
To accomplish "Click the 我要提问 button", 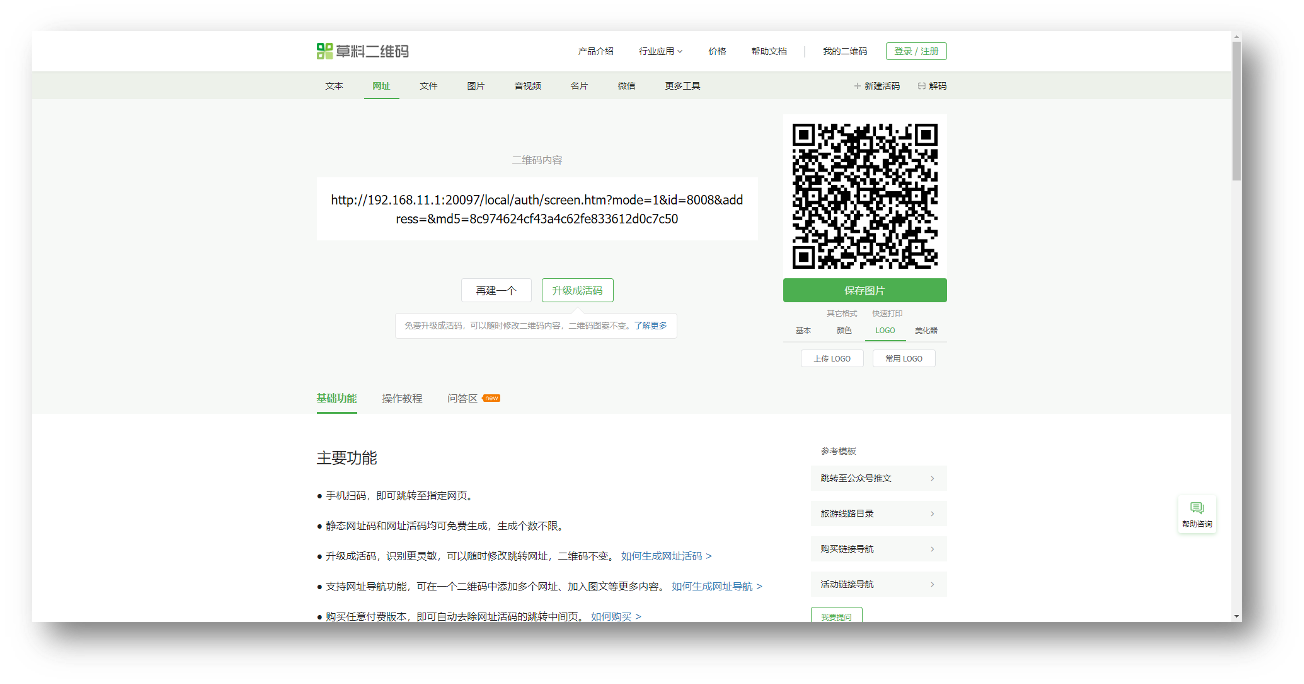I will point(836,615).
